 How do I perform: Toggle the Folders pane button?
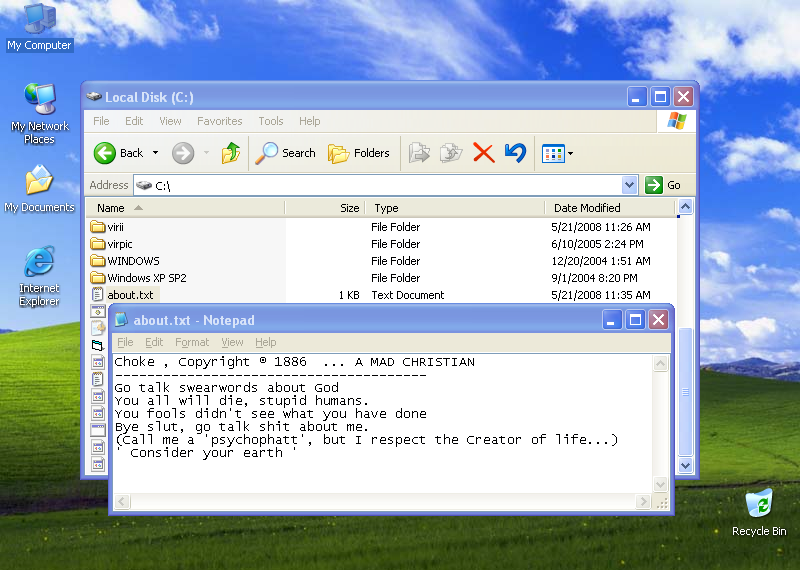click(x=358, y=153)
